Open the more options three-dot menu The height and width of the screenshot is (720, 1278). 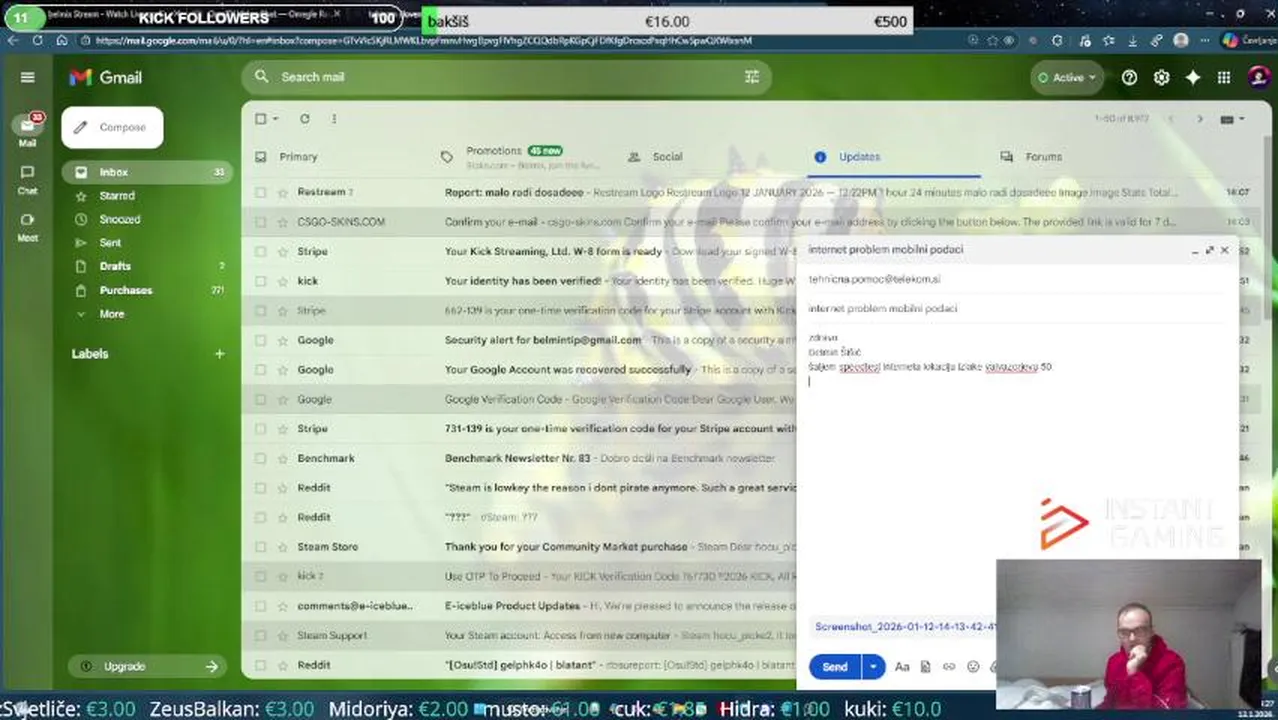pyautogui.click(x=334, y=118)
